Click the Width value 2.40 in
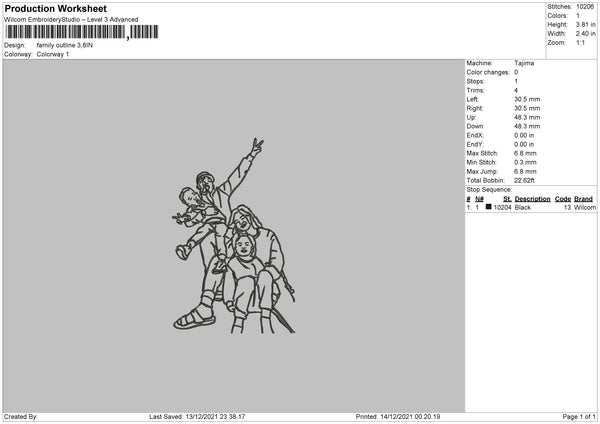This screenshot has width=600, height=424. pyautogui.click(x=585, y=34)
